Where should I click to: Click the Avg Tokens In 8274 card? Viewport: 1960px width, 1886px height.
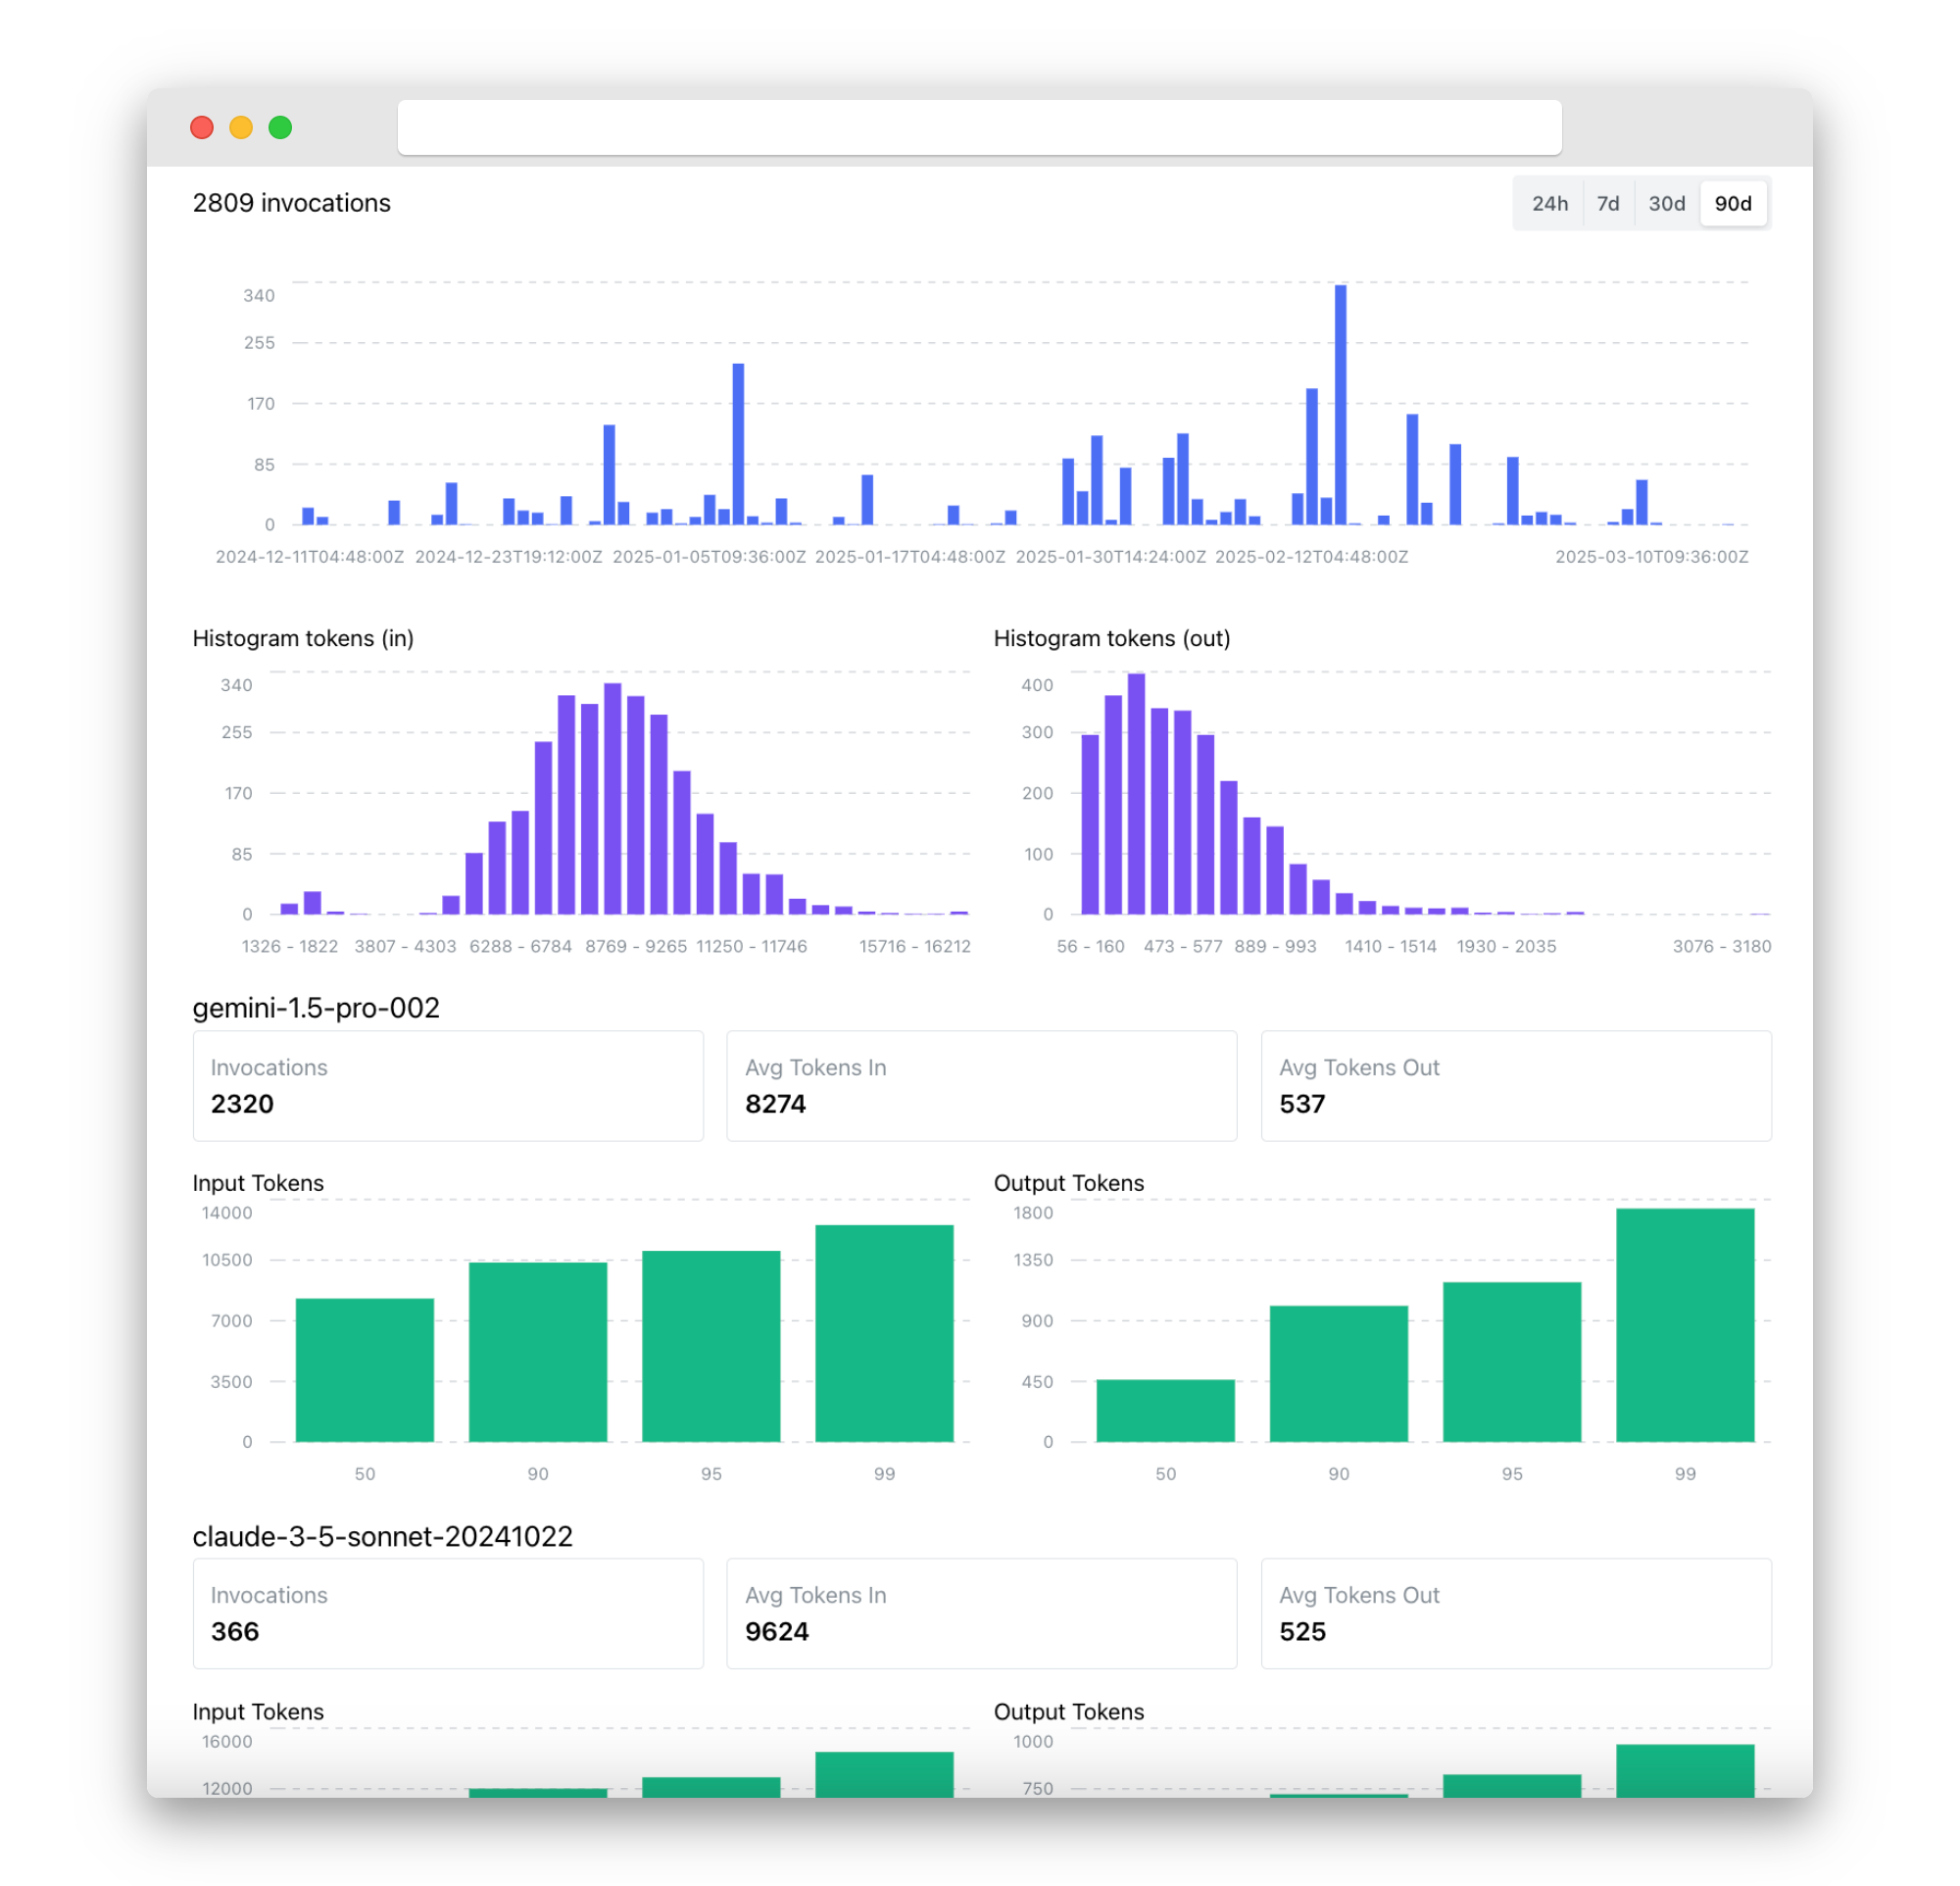(982, 1086)
